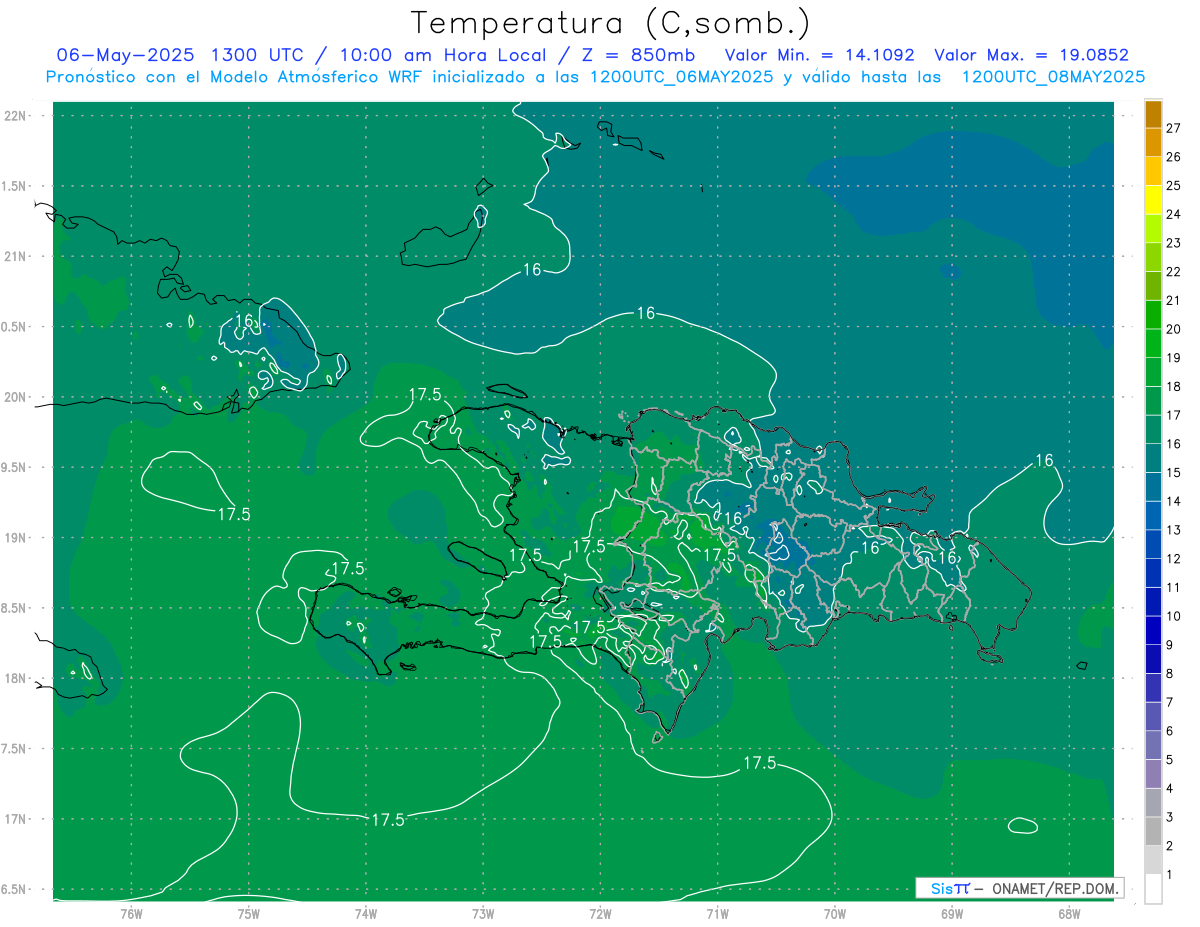This screenshot has width=1200, height=927.
Task: Click the '22N' latitude axis label
Action: [16, 116]
